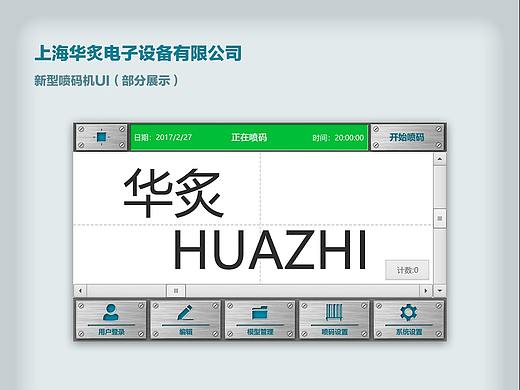This screenshot has height=390, width=520.
Task: Click the vertical scrollbar down arrow
Action: point(440,291)
